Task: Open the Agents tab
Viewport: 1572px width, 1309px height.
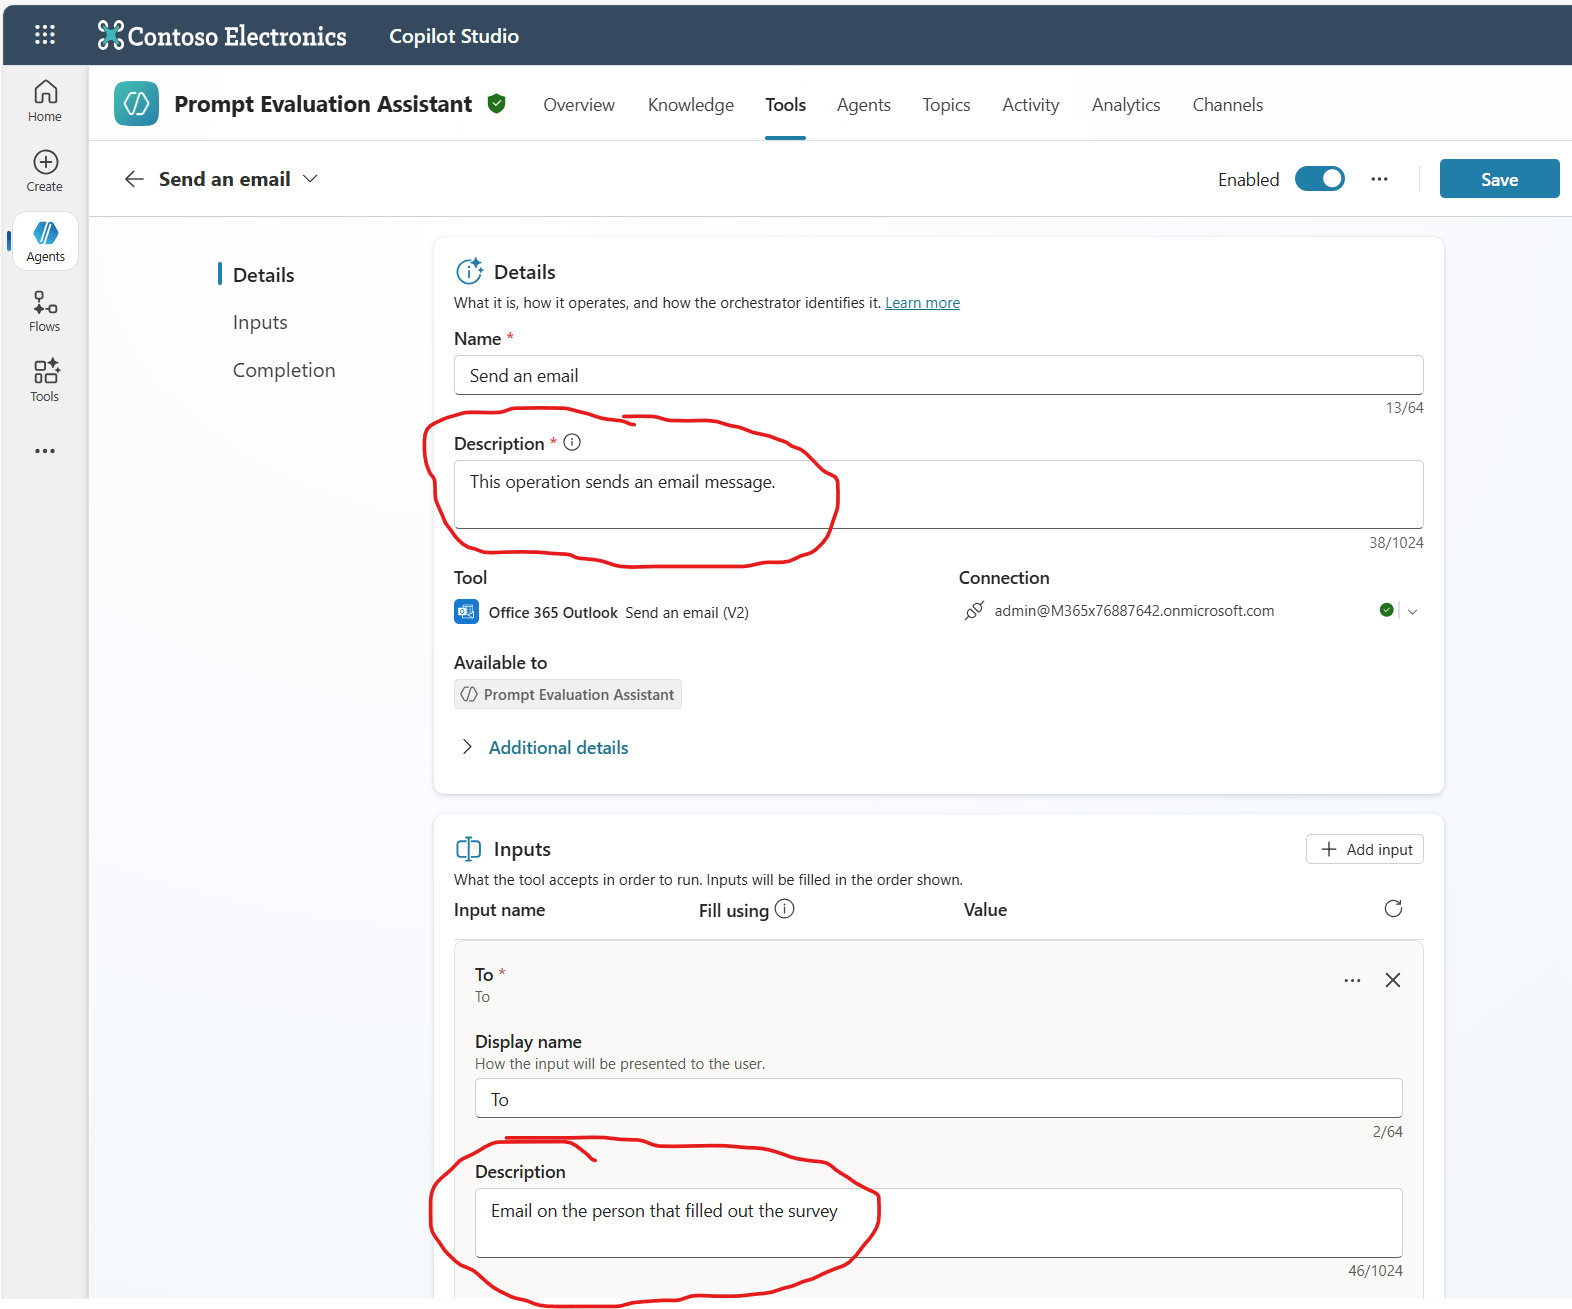Action: coord(864,105)
